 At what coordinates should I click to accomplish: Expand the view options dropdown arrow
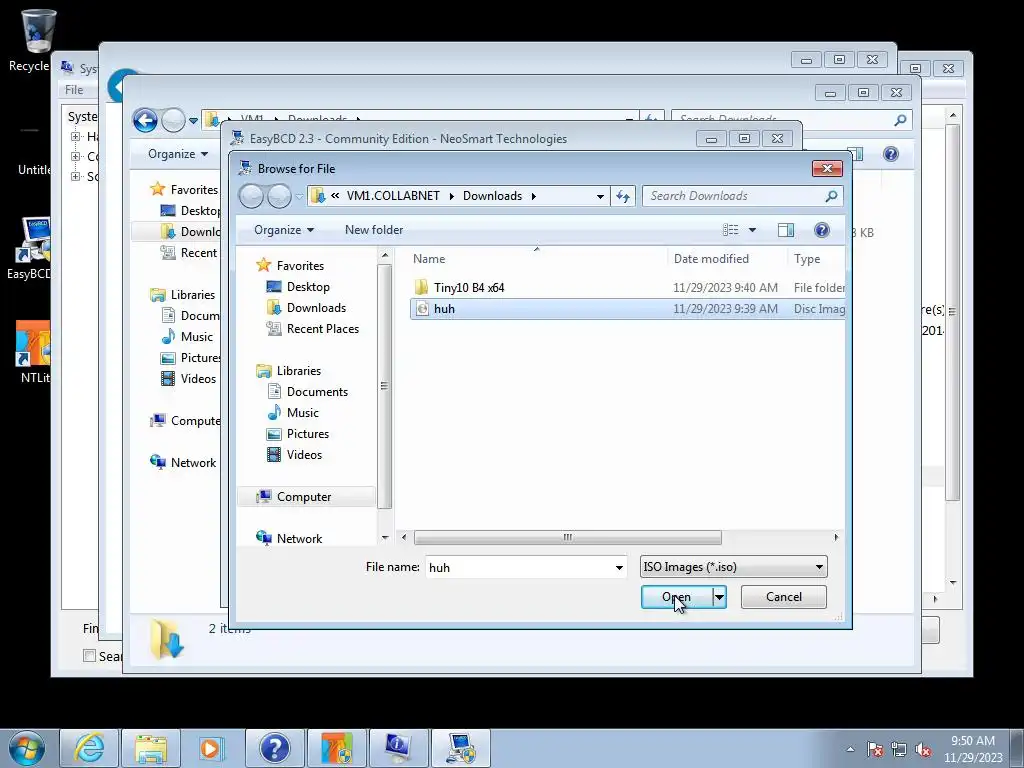[752, 230]
